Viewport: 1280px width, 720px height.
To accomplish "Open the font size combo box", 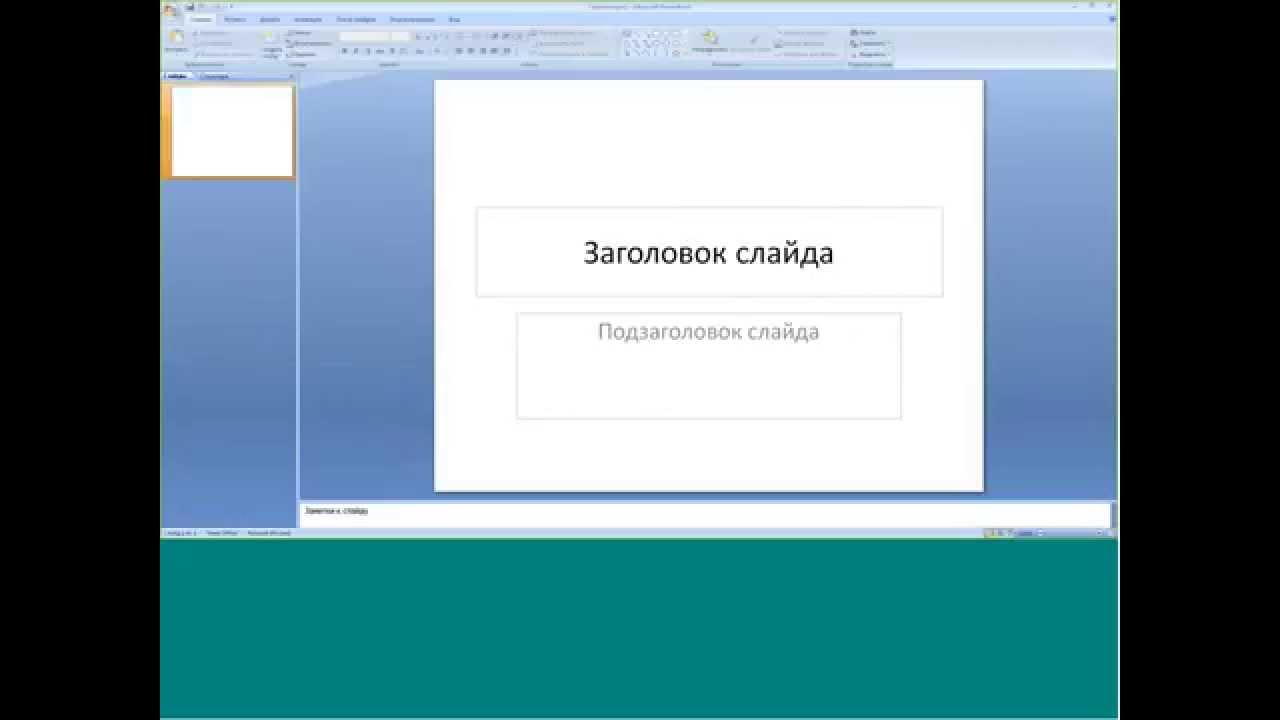I will tap(401, 36).
